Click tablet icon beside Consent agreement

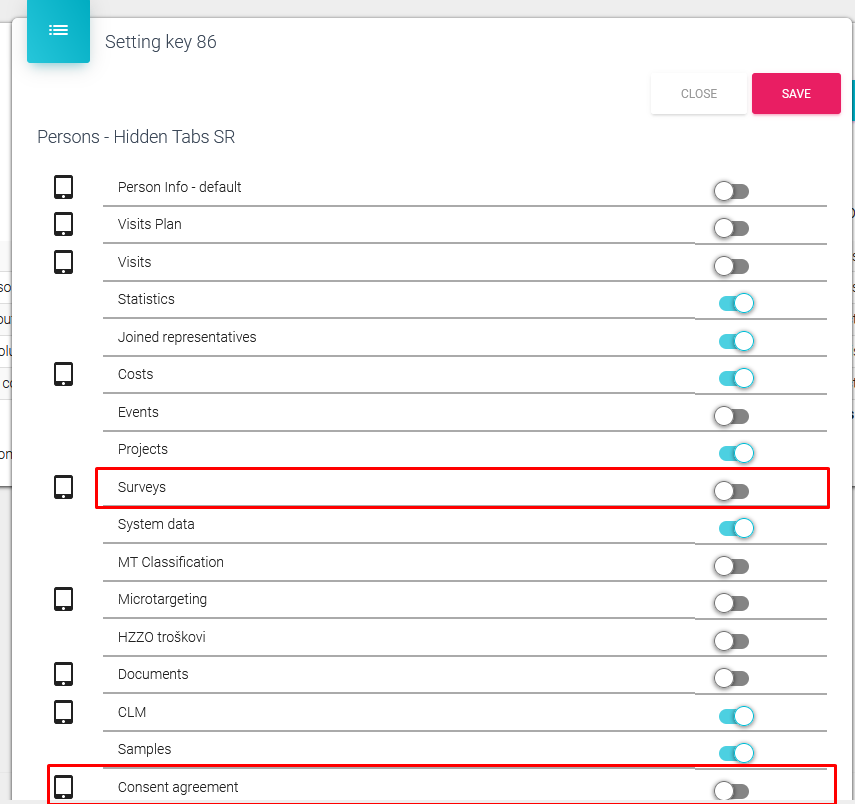tap(63, 787)
